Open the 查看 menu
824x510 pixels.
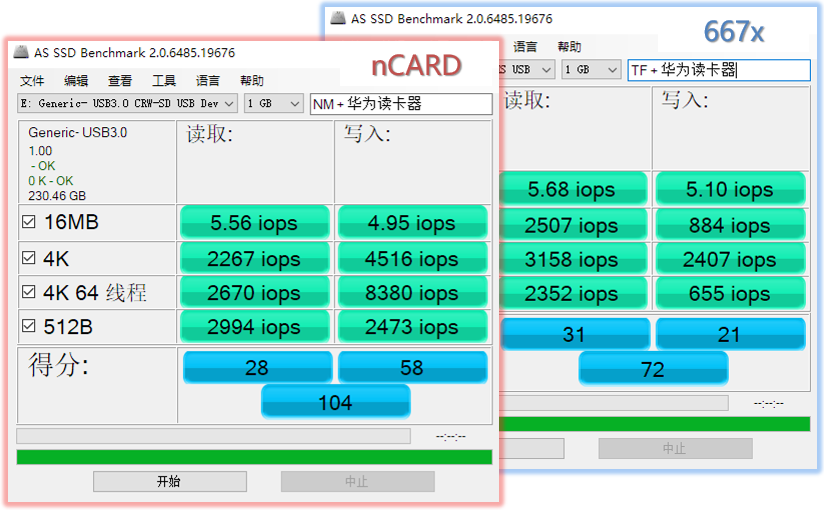coord(120,81)
